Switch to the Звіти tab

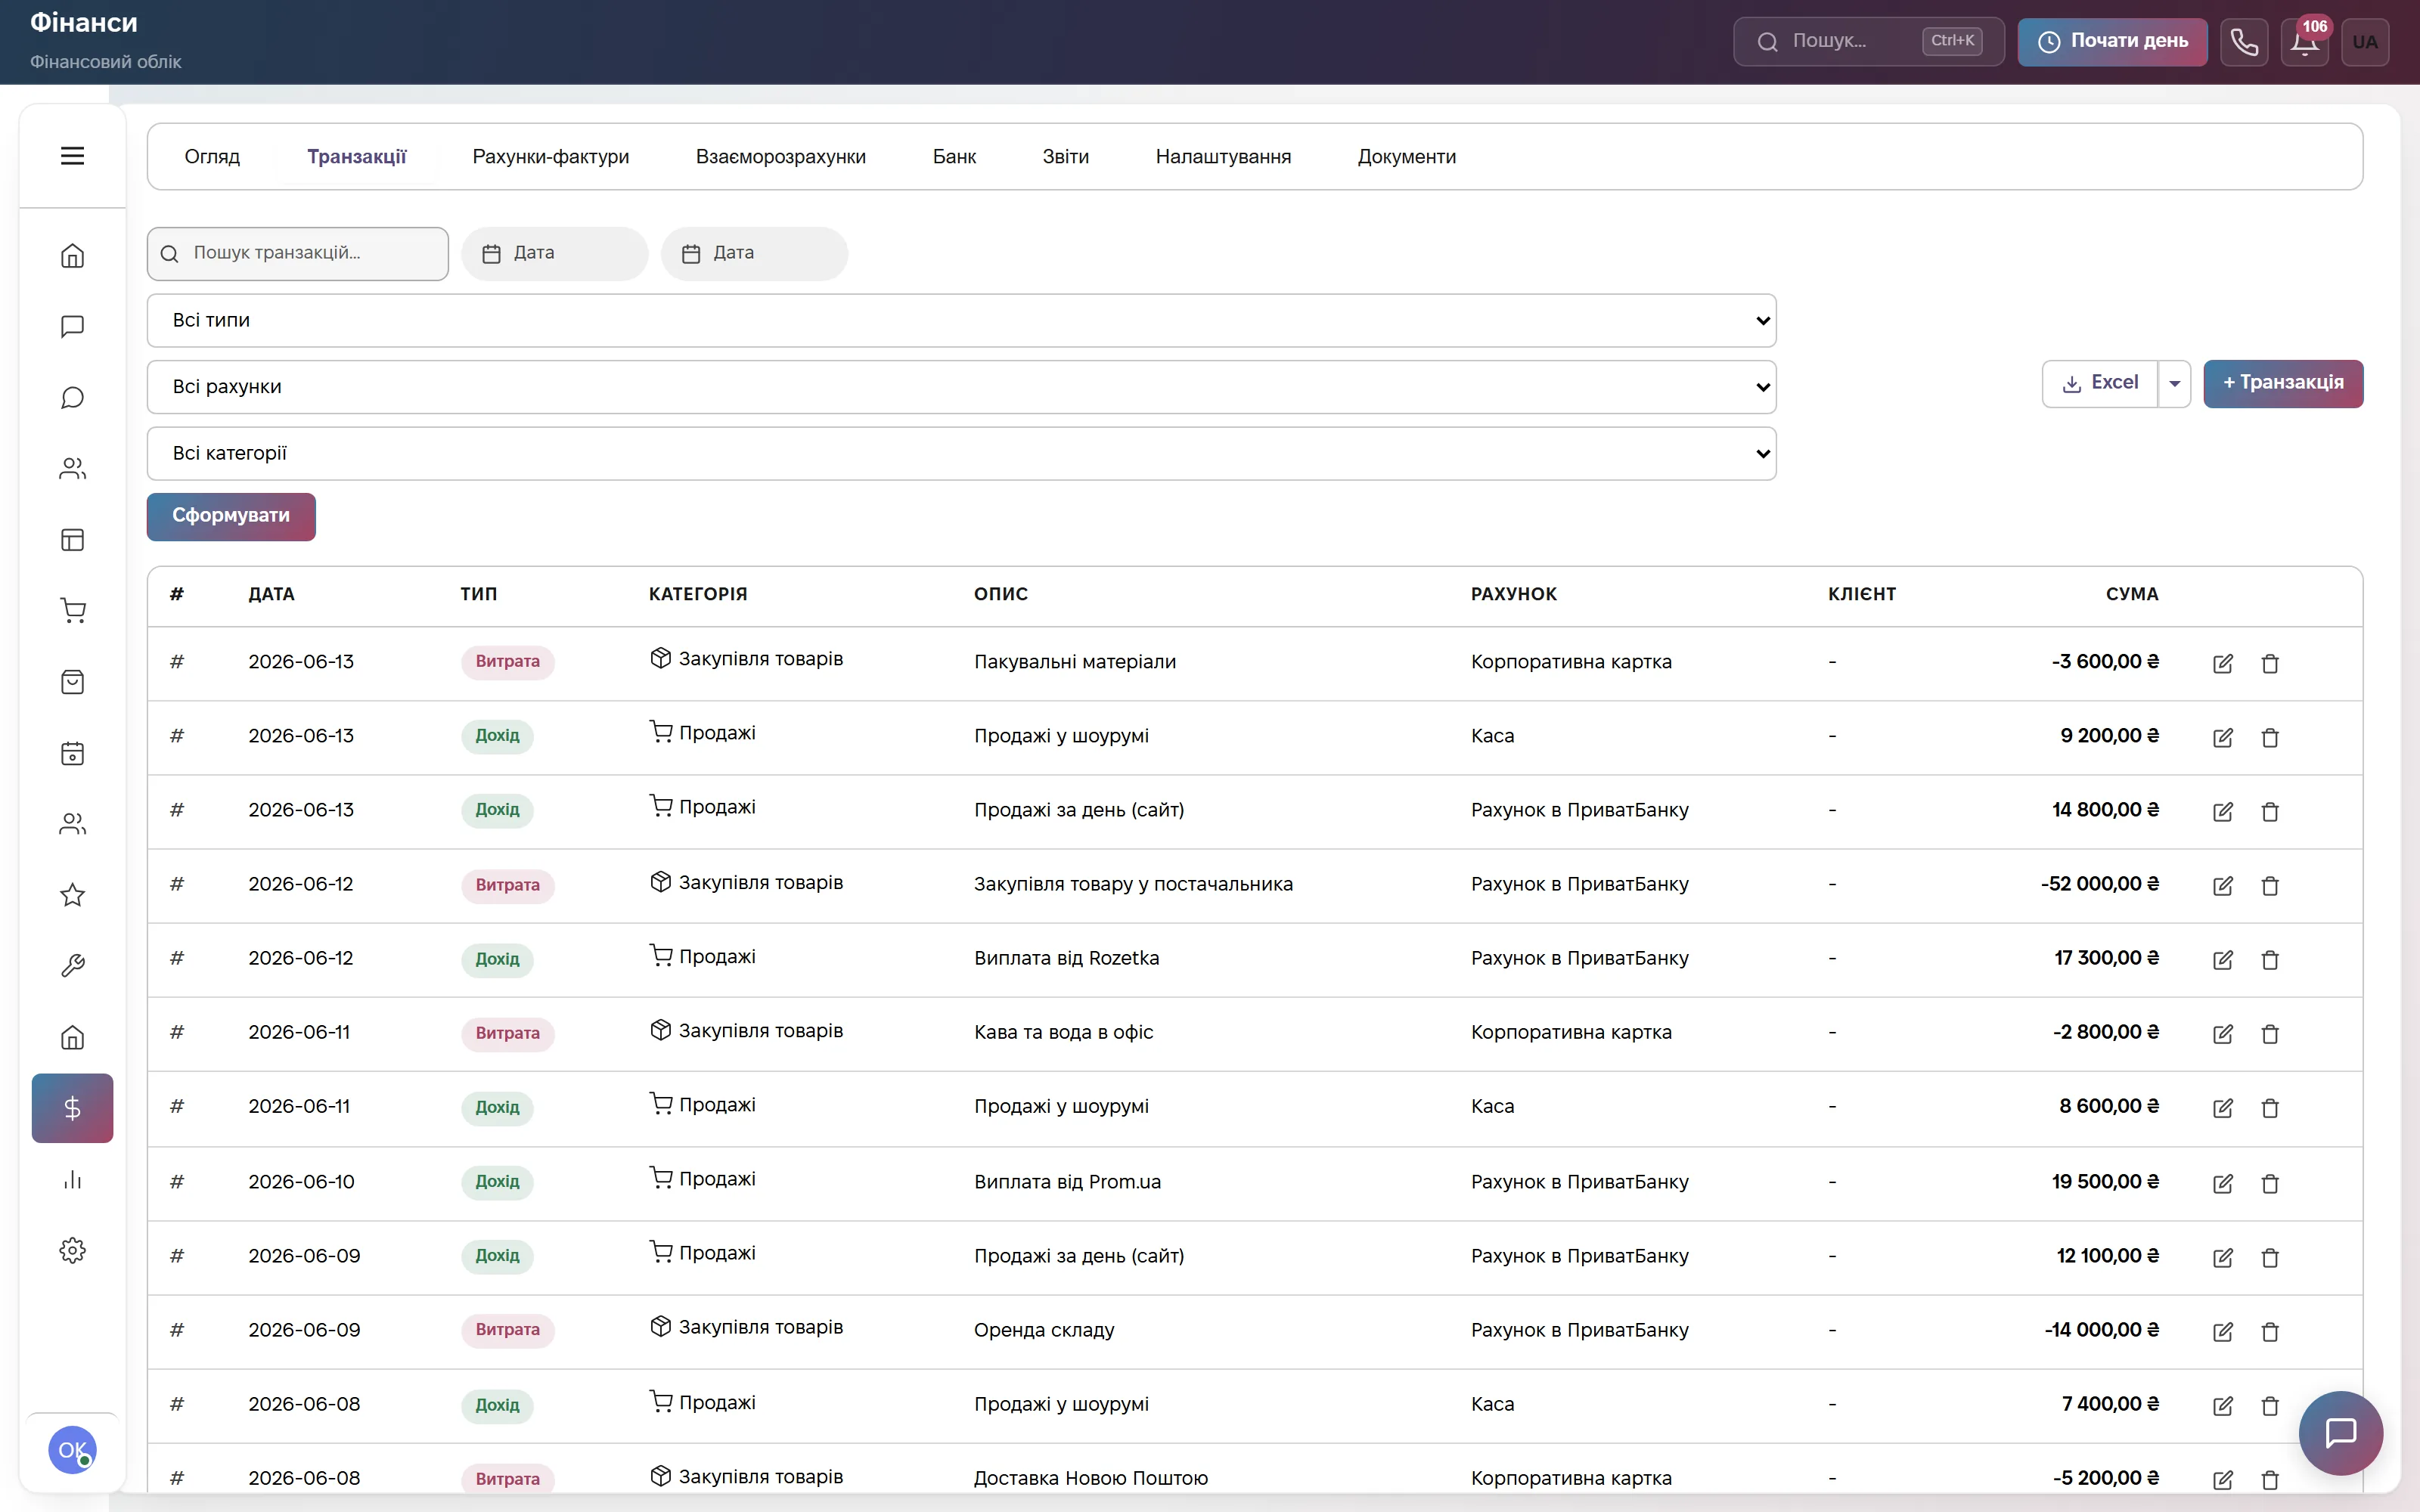(x=1065, y=157)
